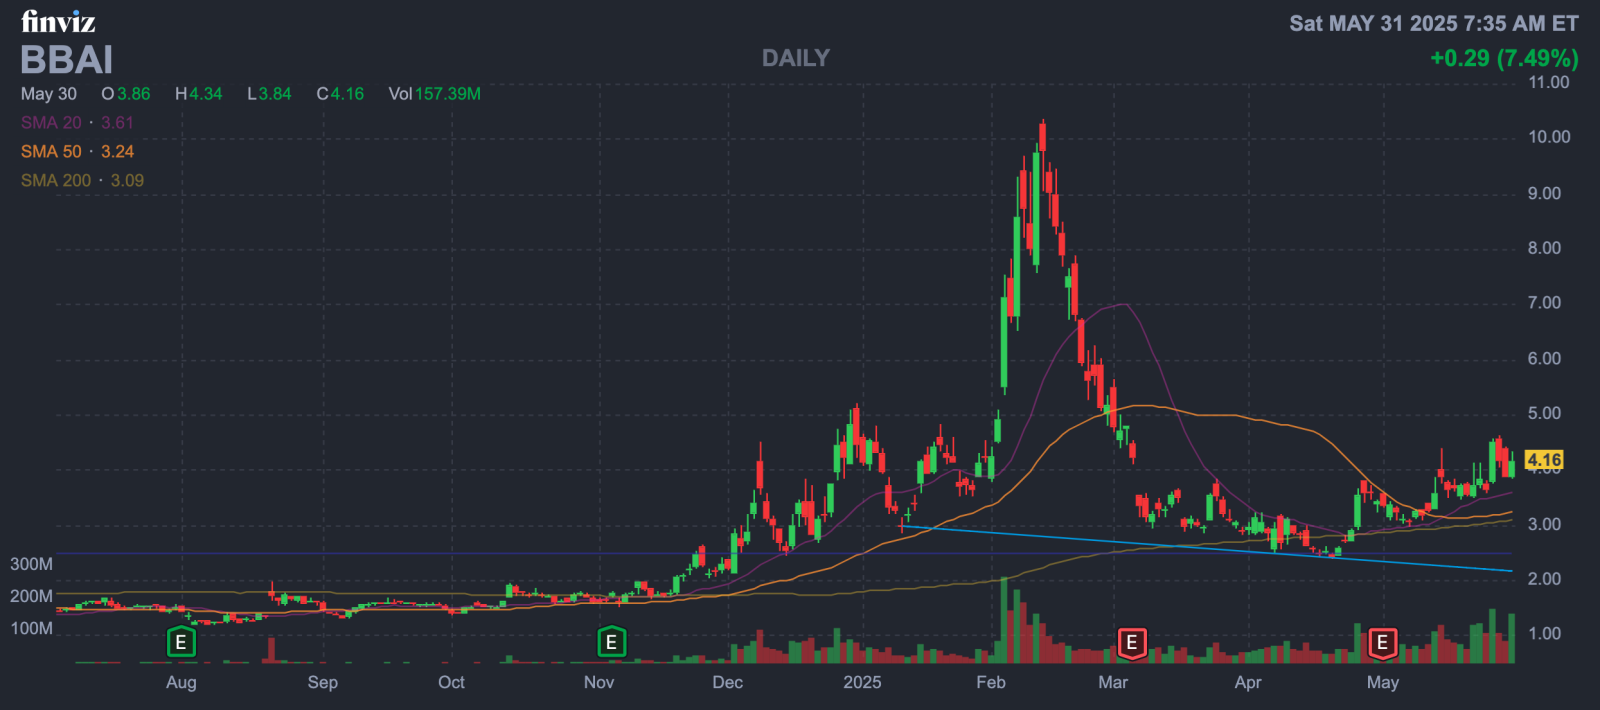Click the 2.00 price axis label
This screenshot has height=710, width=1600.
1544,579
